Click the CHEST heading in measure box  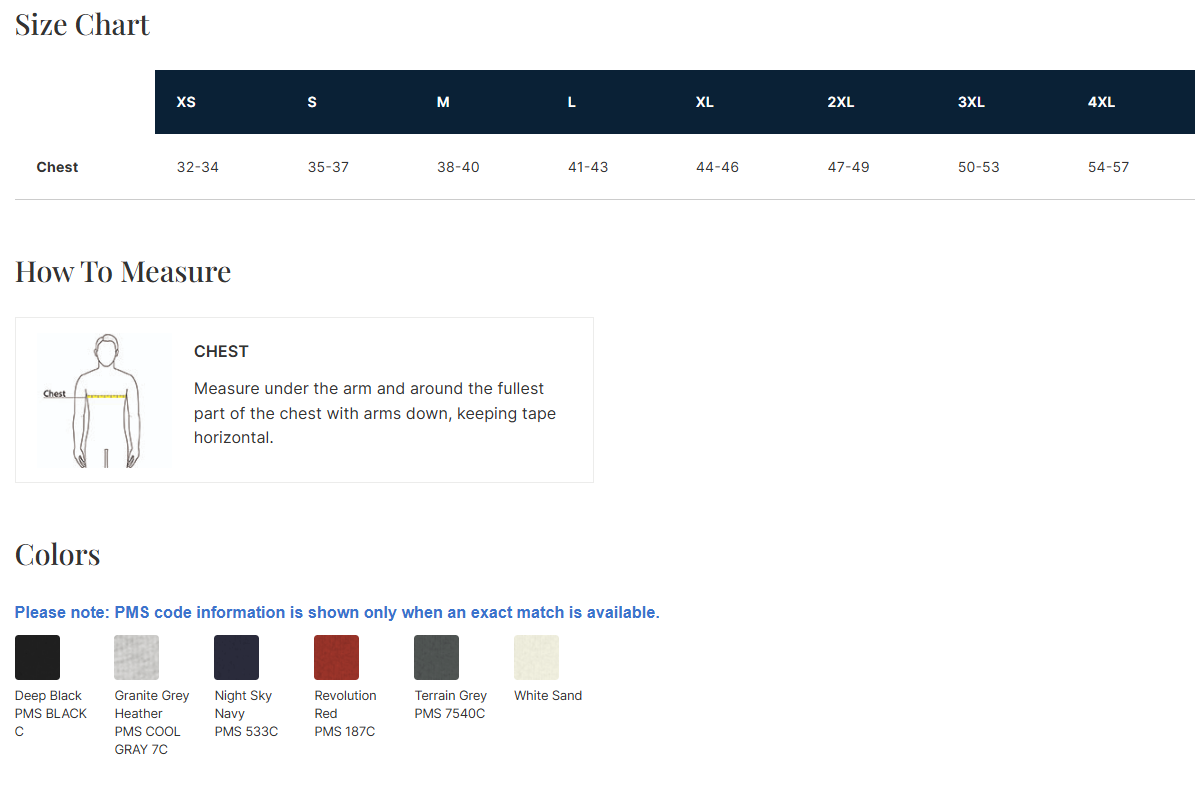221,351
